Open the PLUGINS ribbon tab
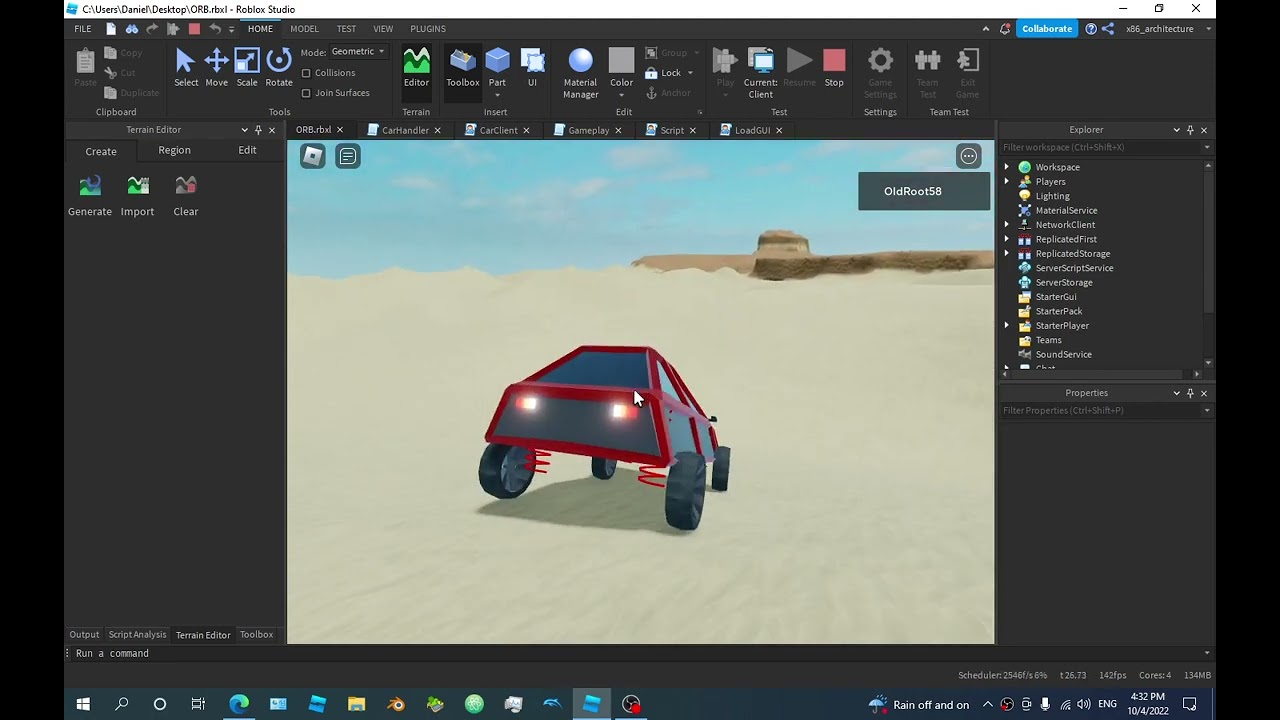1280x720 pixels. (x=428, y=29)
